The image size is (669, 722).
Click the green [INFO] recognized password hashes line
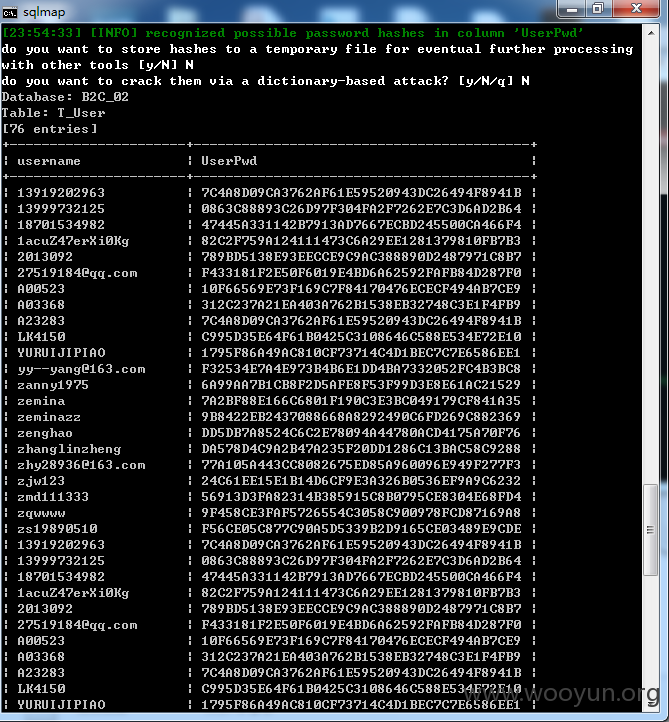(x=293, y=33)
